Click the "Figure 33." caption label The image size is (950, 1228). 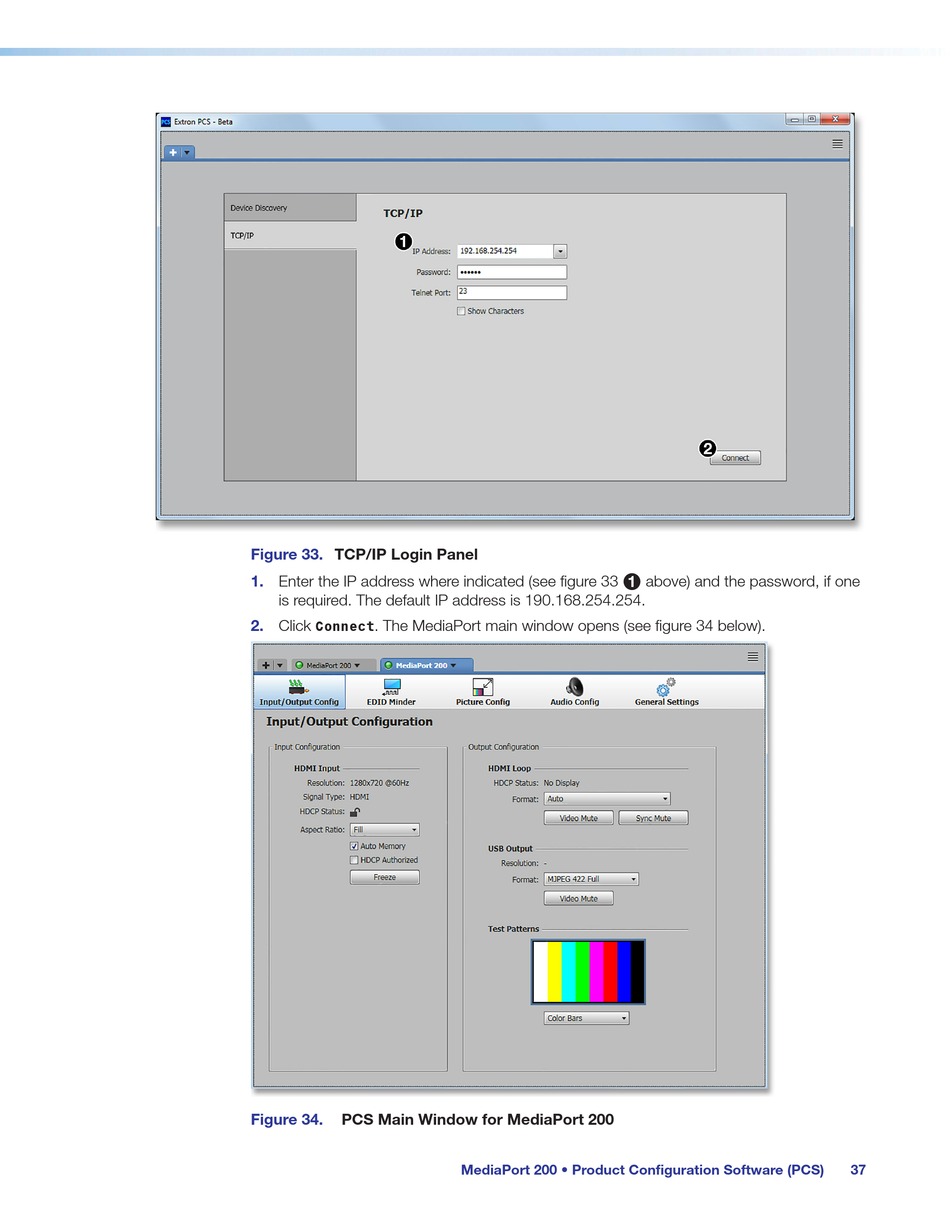[286, 554]
